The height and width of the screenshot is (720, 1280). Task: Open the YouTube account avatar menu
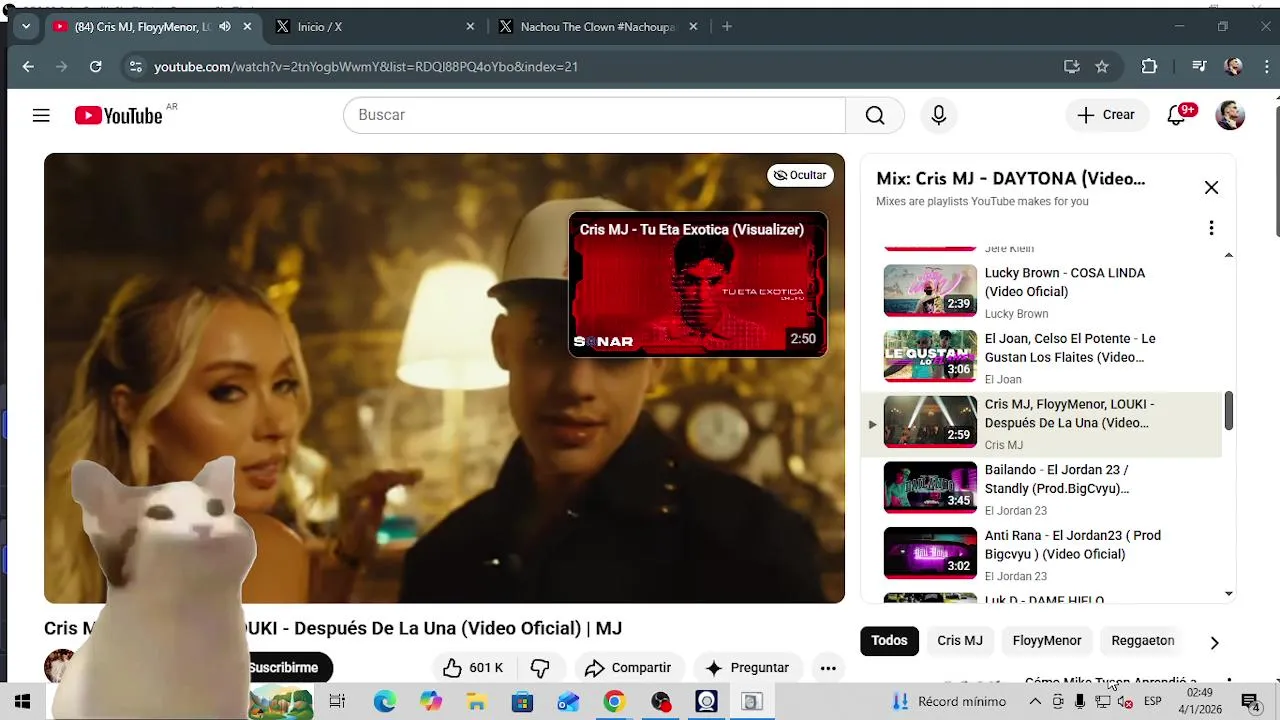point(1230,115)
